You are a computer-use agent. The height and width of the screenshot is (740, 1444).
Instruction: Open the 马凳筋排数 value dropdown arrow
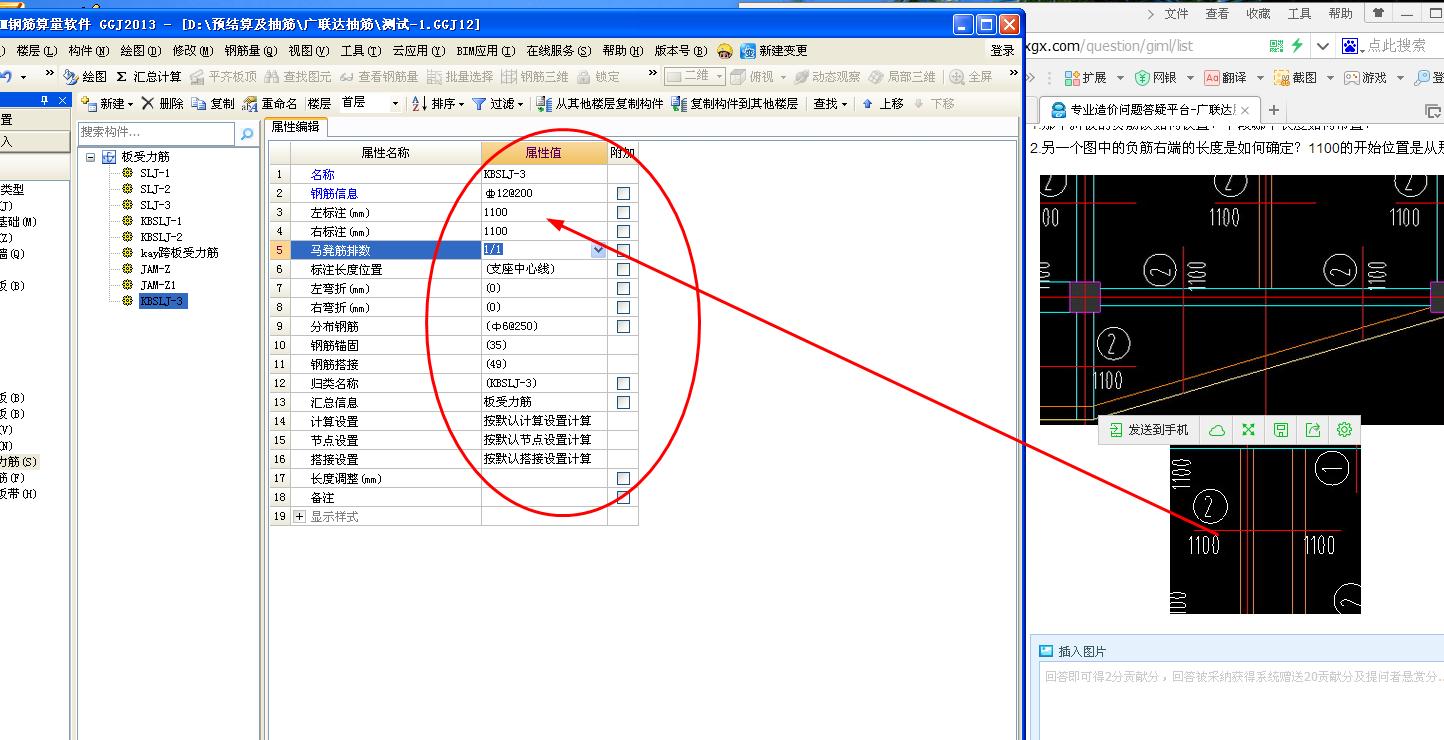[x=598, y=250]
